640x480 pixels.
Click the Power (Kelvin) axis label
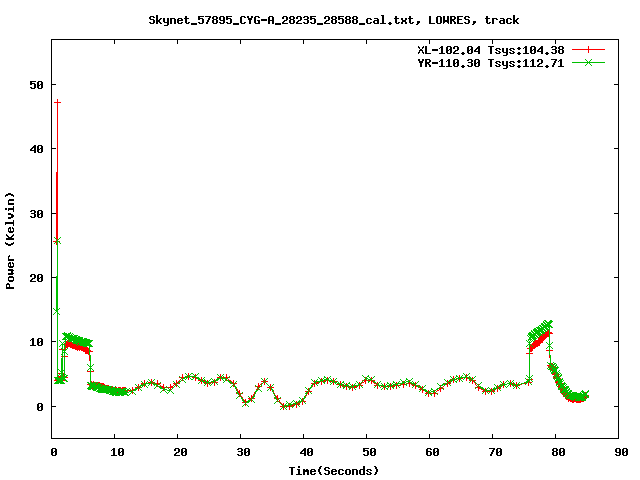[x=10, y=241]
